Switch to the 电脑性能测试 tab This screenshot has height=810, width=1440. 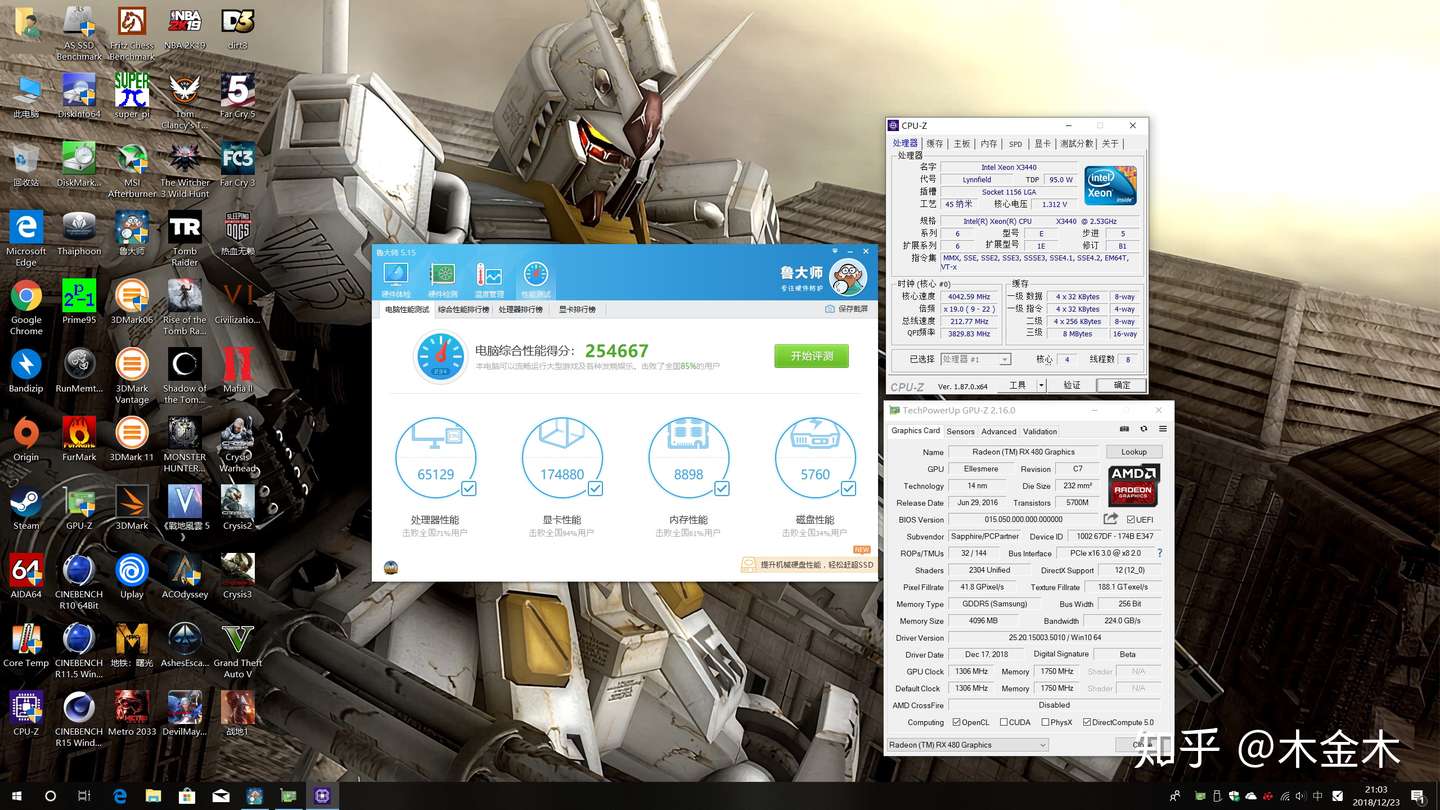(407, 310)
